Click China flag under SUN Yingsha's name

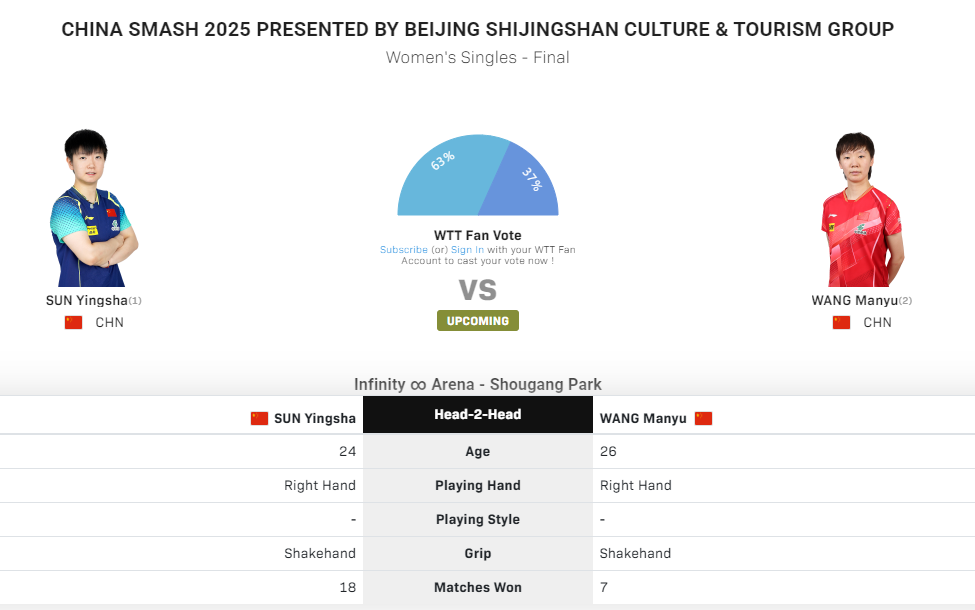[x=73, y=322]
